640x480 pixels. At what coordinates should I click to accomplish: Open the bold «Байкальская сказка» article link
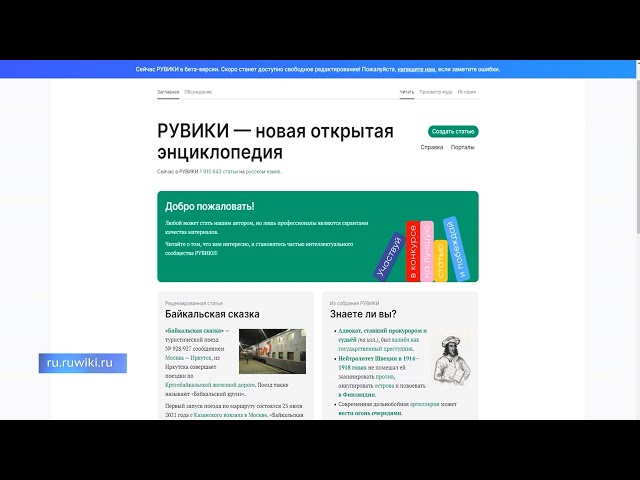coord(194,331)
